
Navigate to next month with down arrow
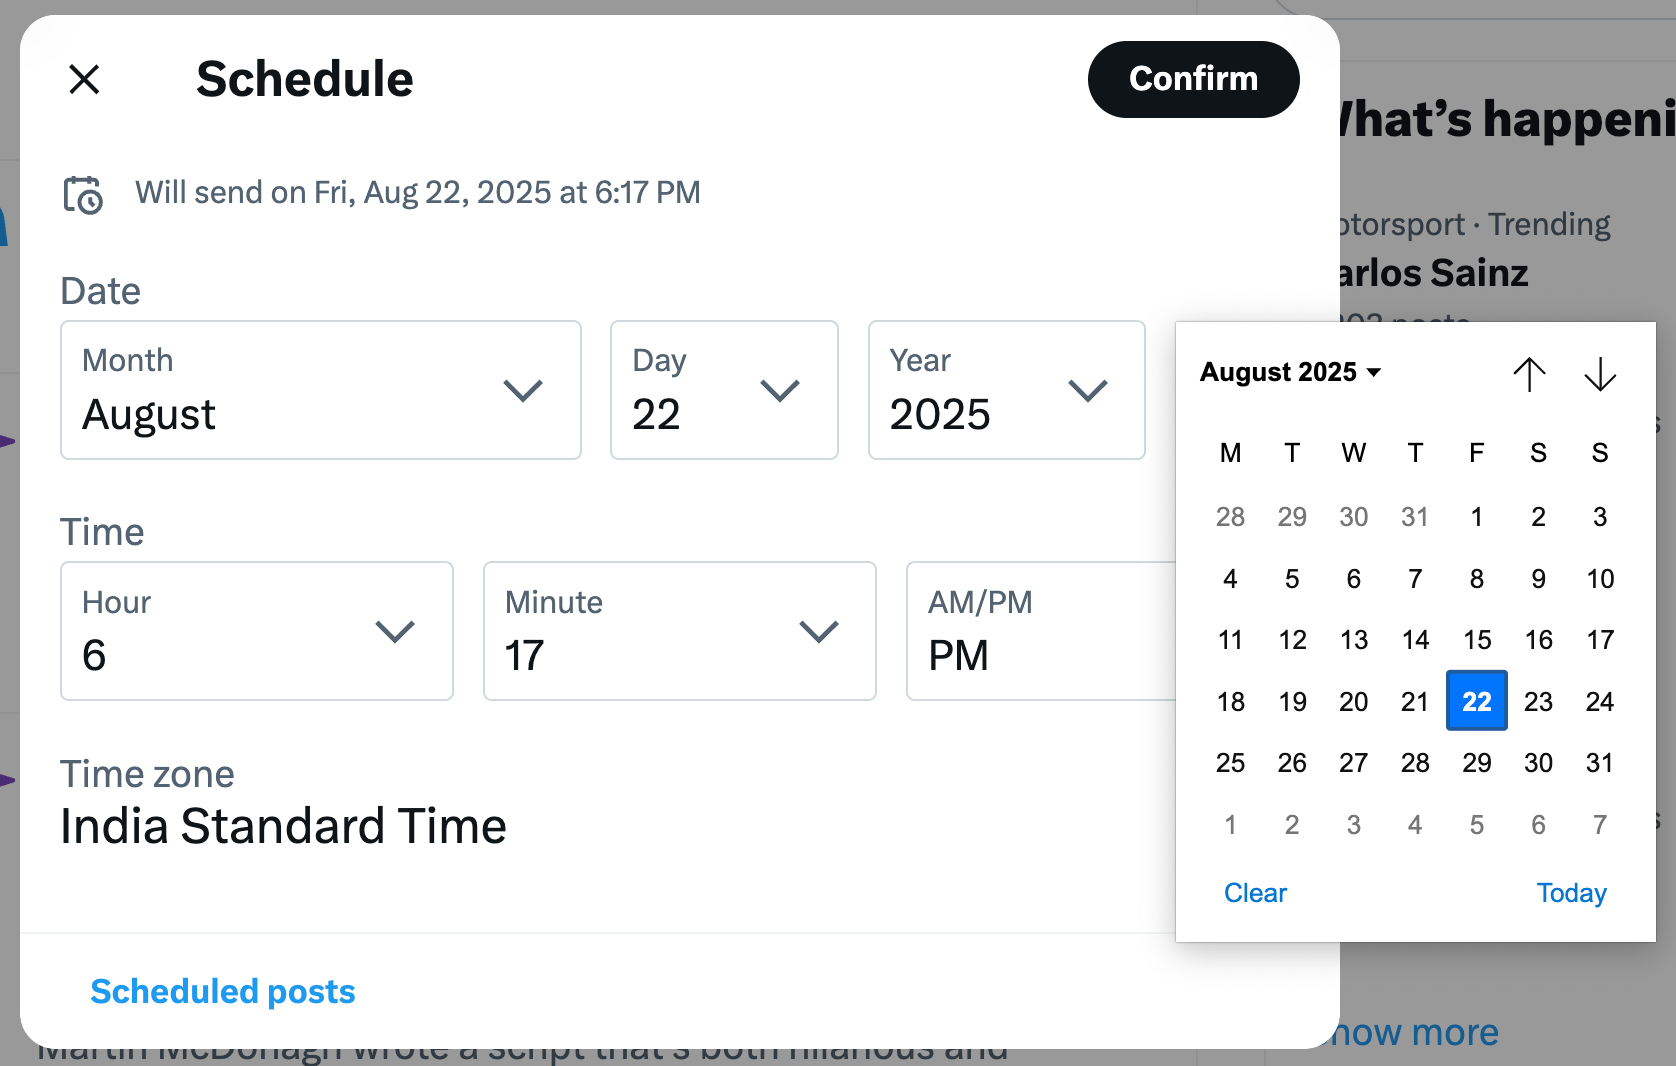[x=1600, y=375]
